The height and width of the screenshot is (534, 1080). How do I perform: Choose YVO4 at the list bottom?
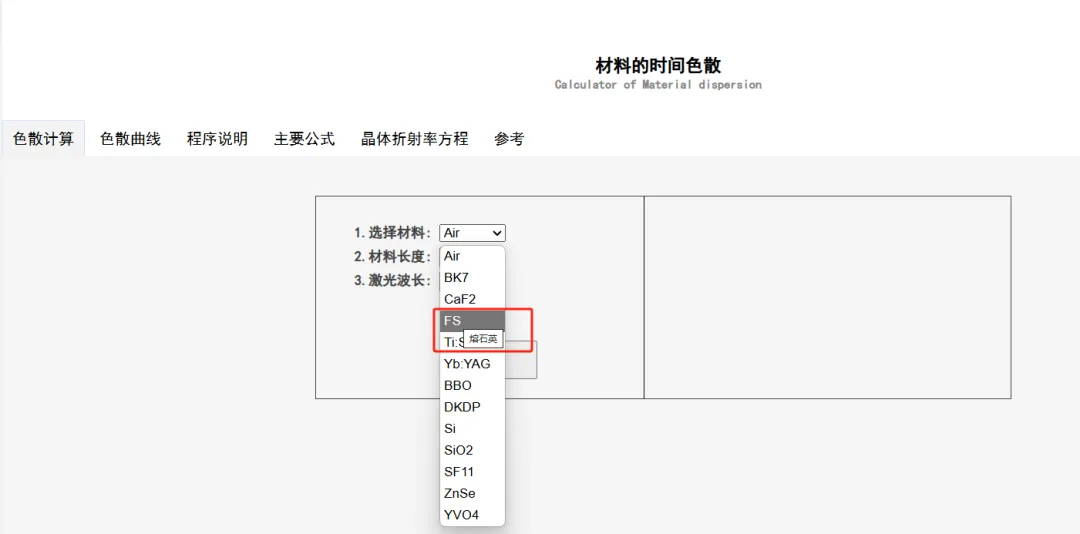point(472,515)
